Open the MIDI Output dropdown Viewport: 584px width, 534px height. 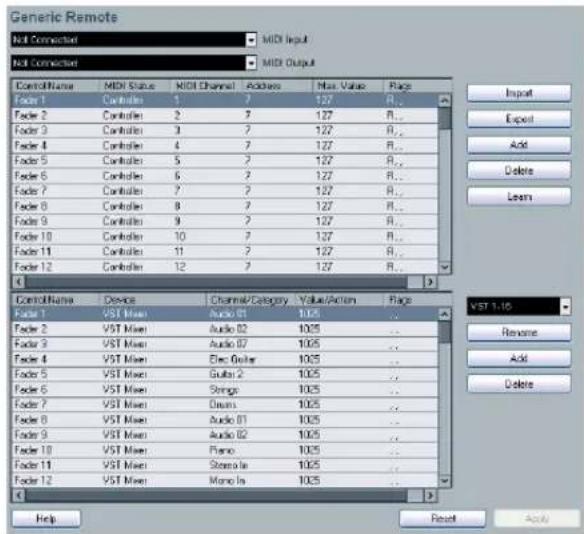point(134,63)
